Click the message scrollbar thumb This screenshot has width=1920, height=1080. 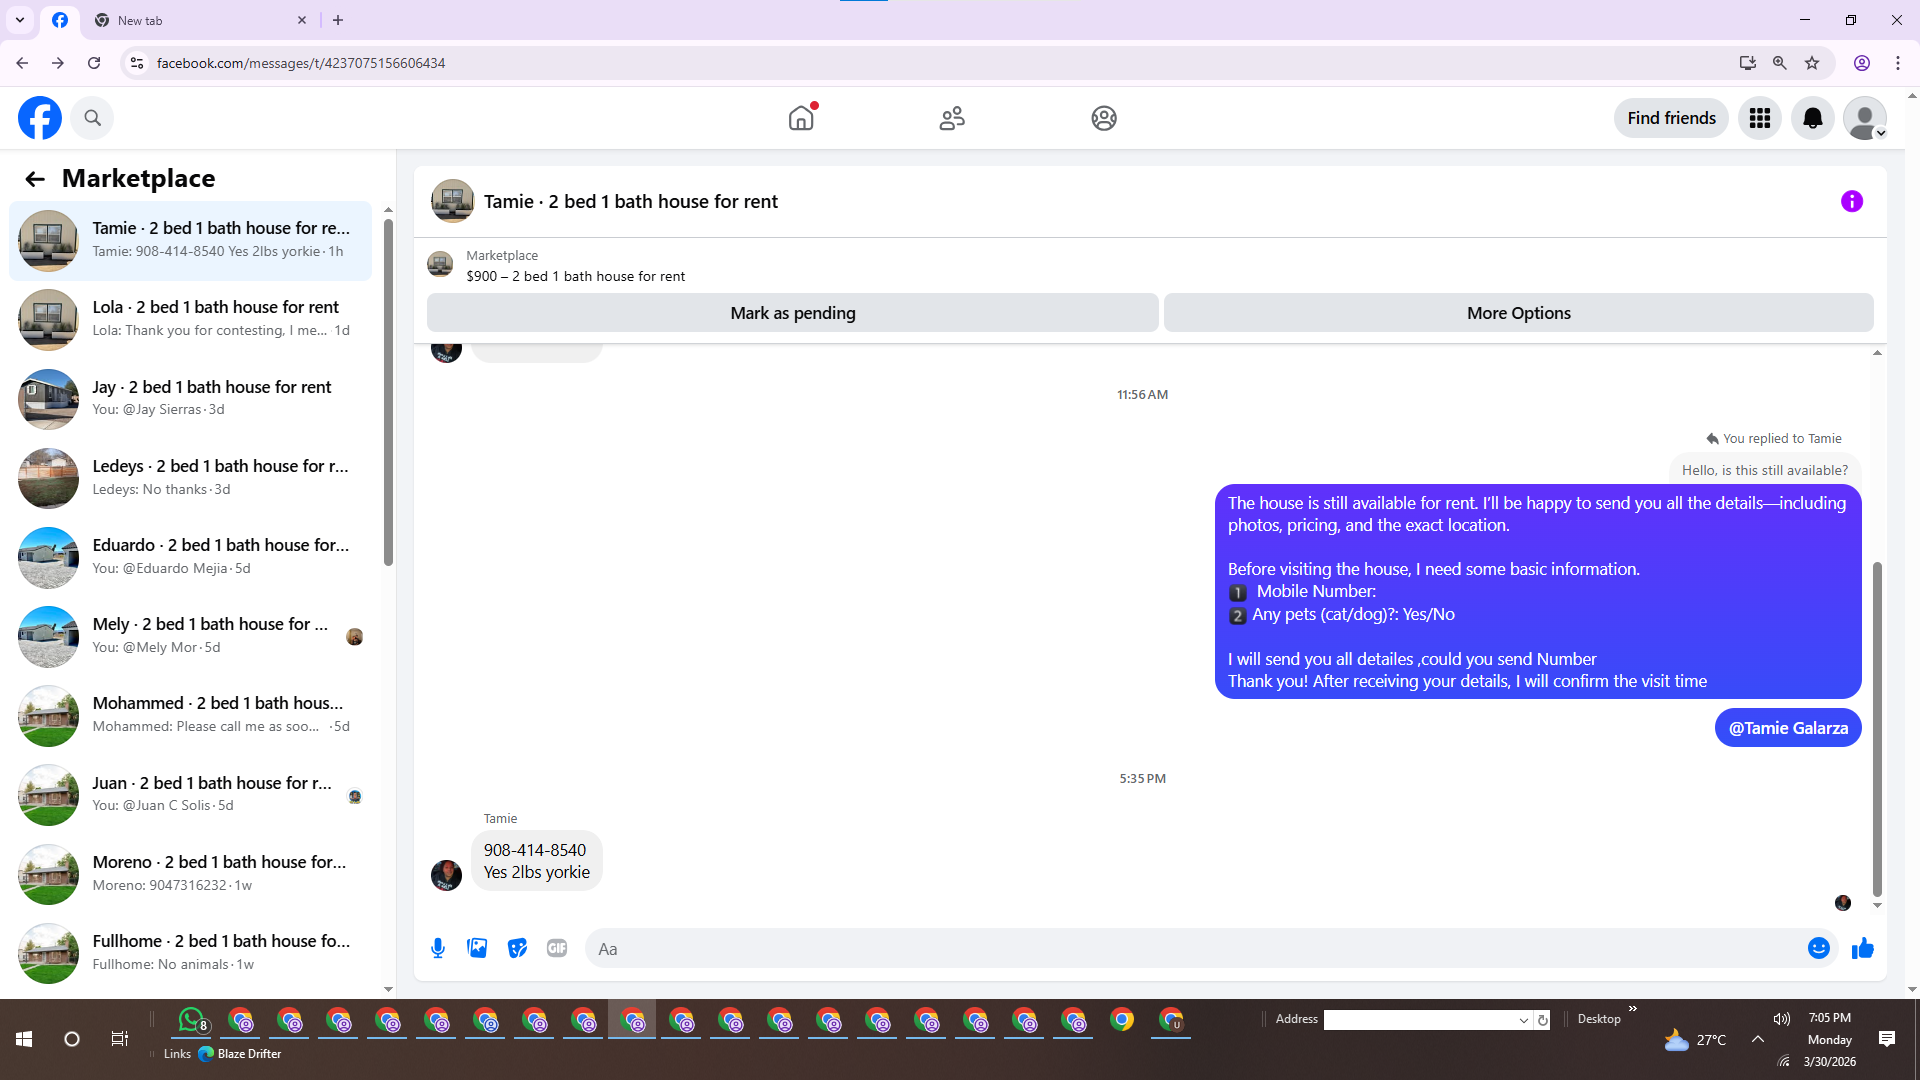pyautogui.click(x=1877, y=730)
